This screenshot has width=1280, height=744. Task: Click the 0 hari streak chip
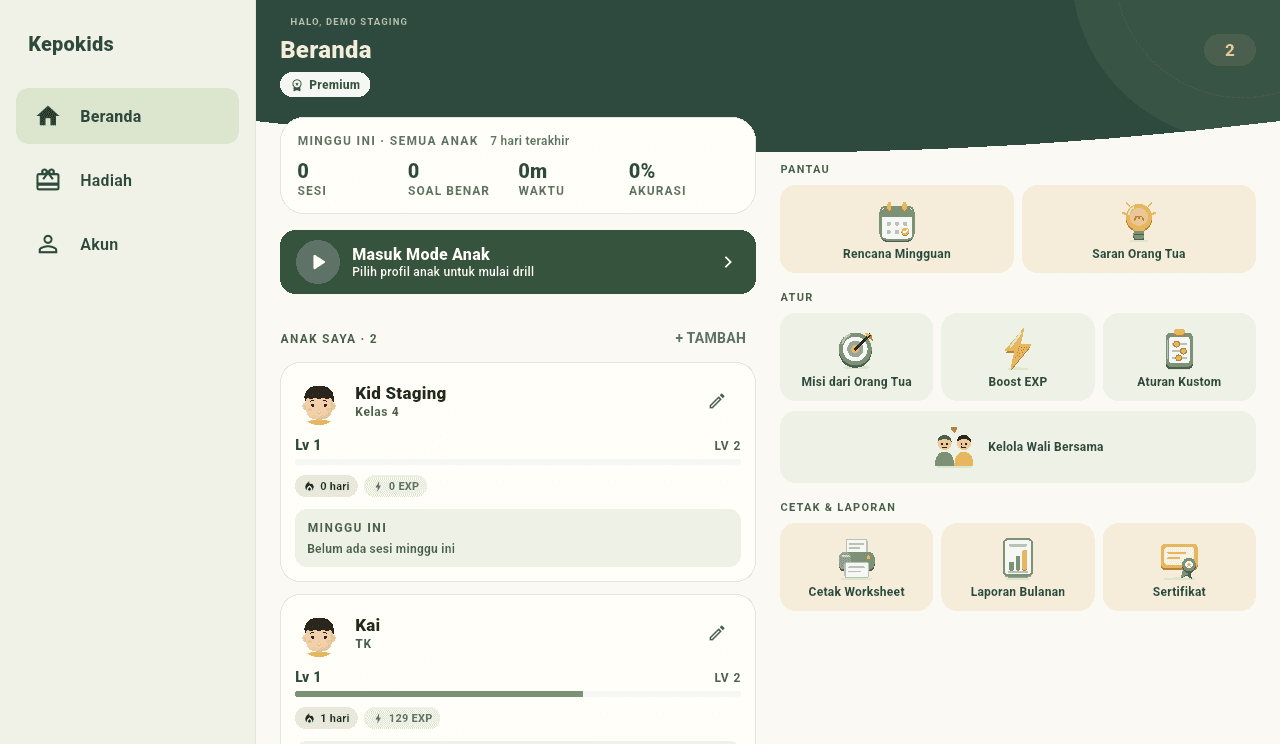[327, 486]
